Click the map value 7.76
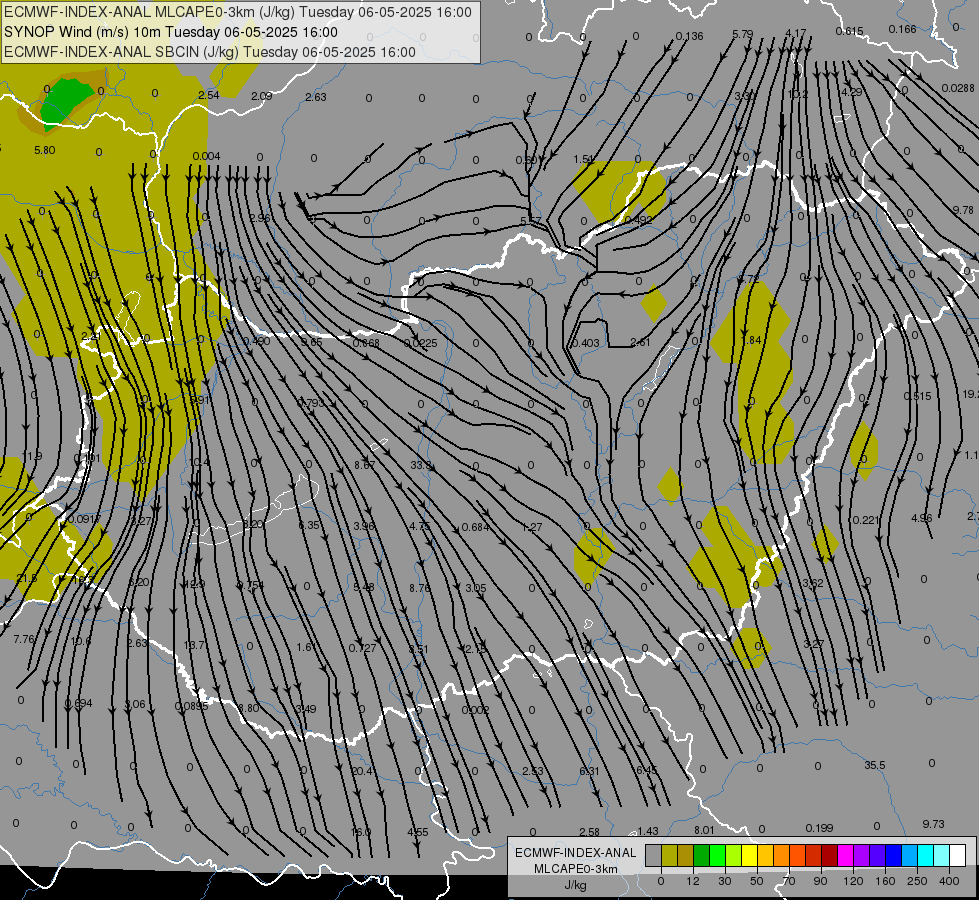The height and width of the screenshot is (900, 979). tap(24, 639)
